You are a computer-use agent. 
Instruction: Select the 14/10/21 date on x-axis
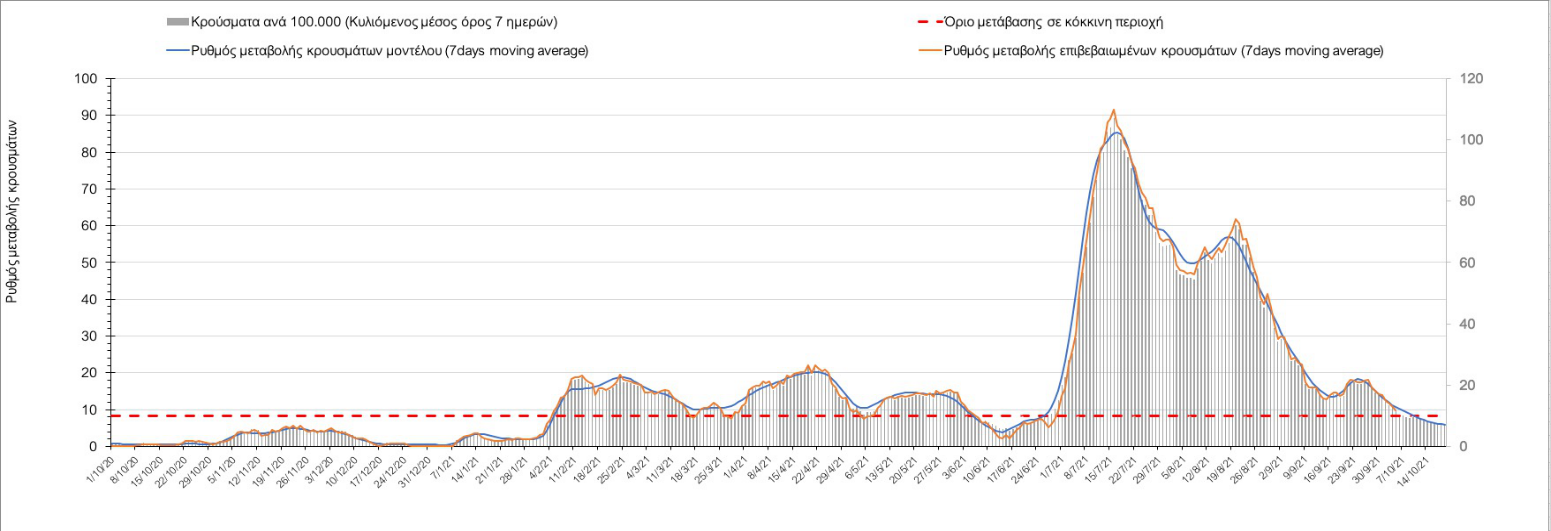click(1425, 472)
